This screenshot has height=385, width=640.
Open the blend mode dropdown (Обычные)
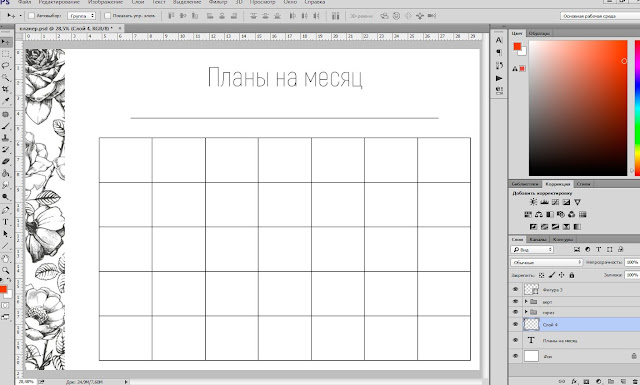click(x=547, y=262)
